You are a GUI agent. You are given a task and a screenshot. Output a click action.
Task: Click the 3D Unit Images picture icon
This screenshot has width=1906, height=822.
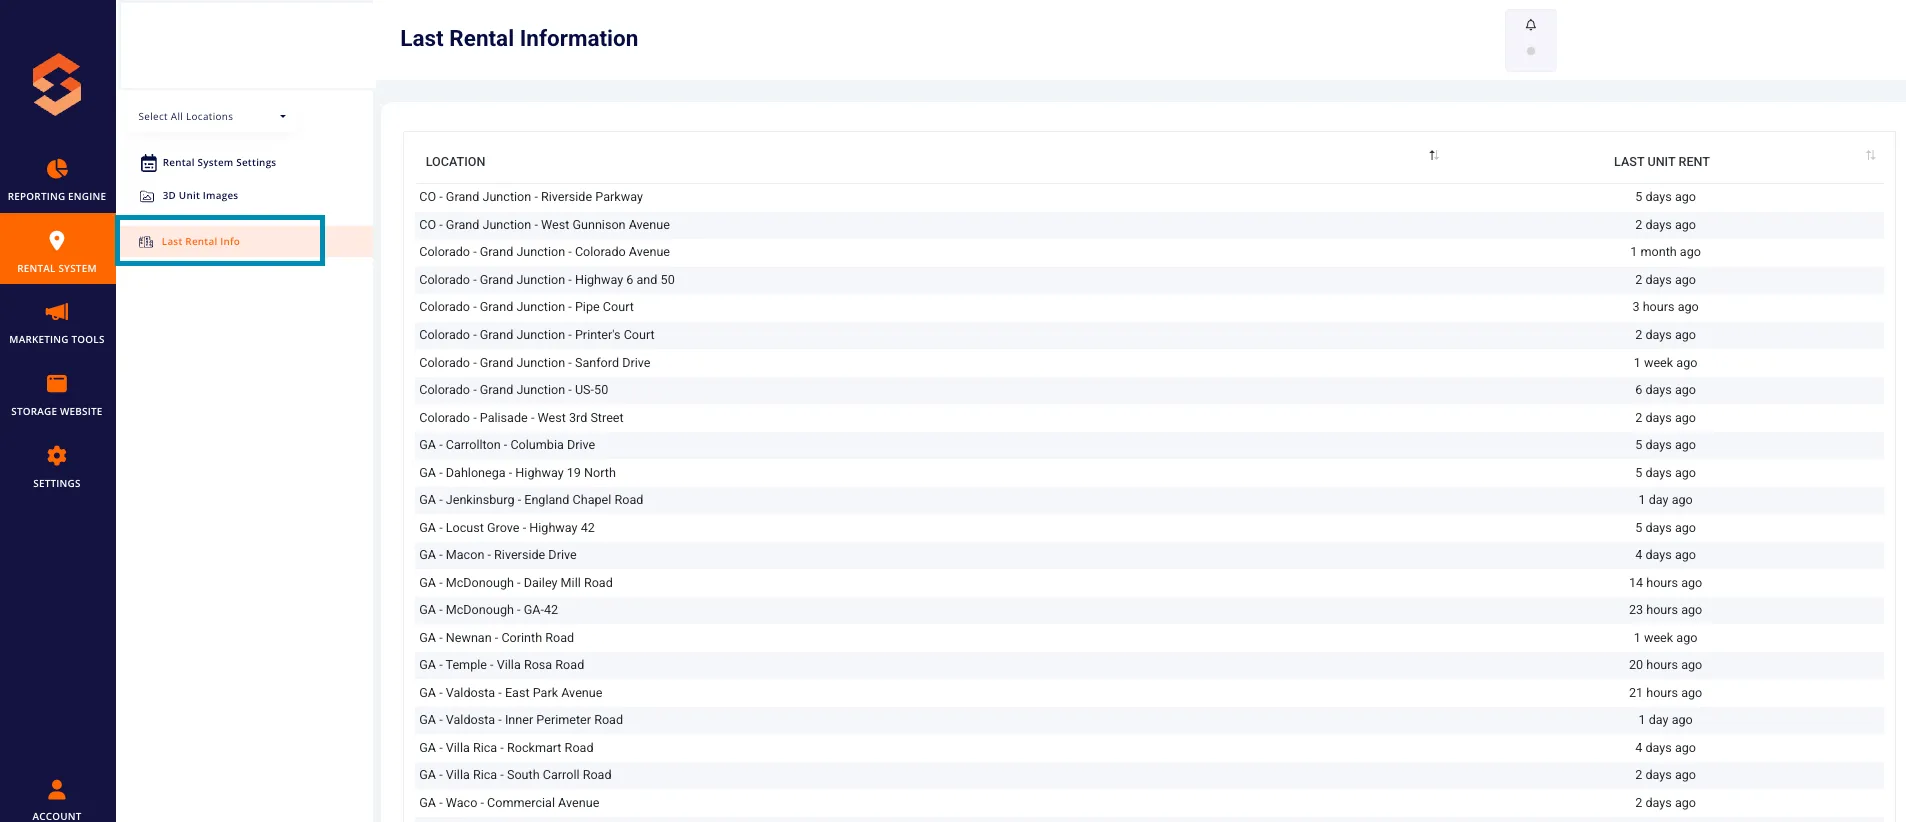[x=147, y=196]
